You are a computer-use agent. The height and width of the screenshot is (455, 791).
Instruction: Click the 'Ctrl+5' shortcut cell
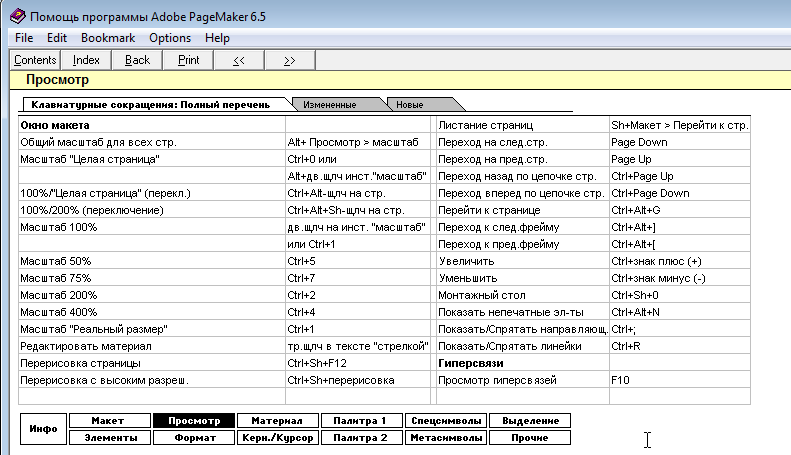pyautogui.click(x=358, y=261)
